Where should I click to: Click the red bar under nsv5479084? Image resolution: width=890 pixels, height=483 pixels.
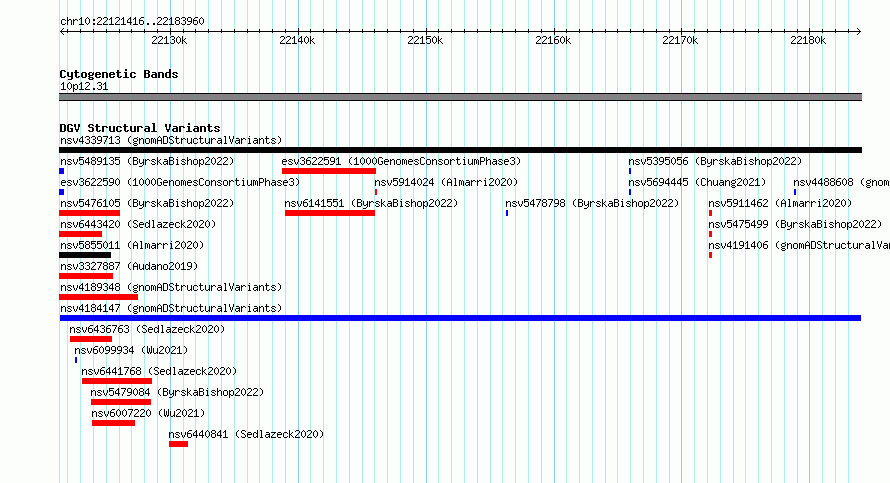pos(121,402)
